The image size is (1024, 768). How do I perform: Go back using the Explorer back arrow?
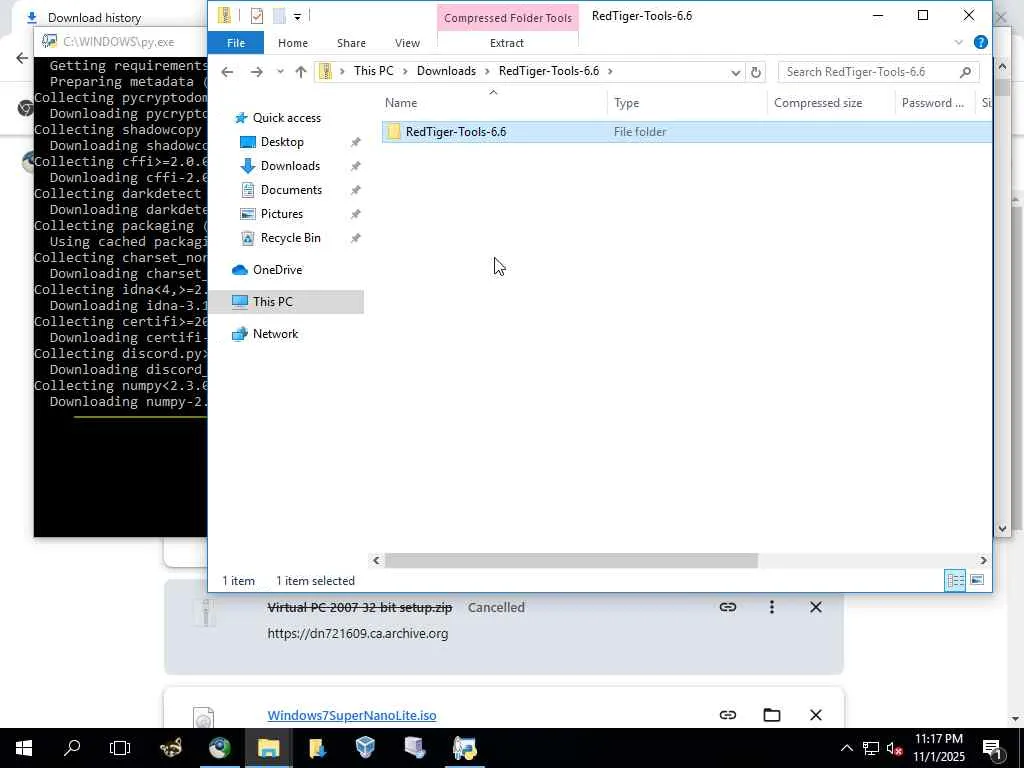[227, 72]
